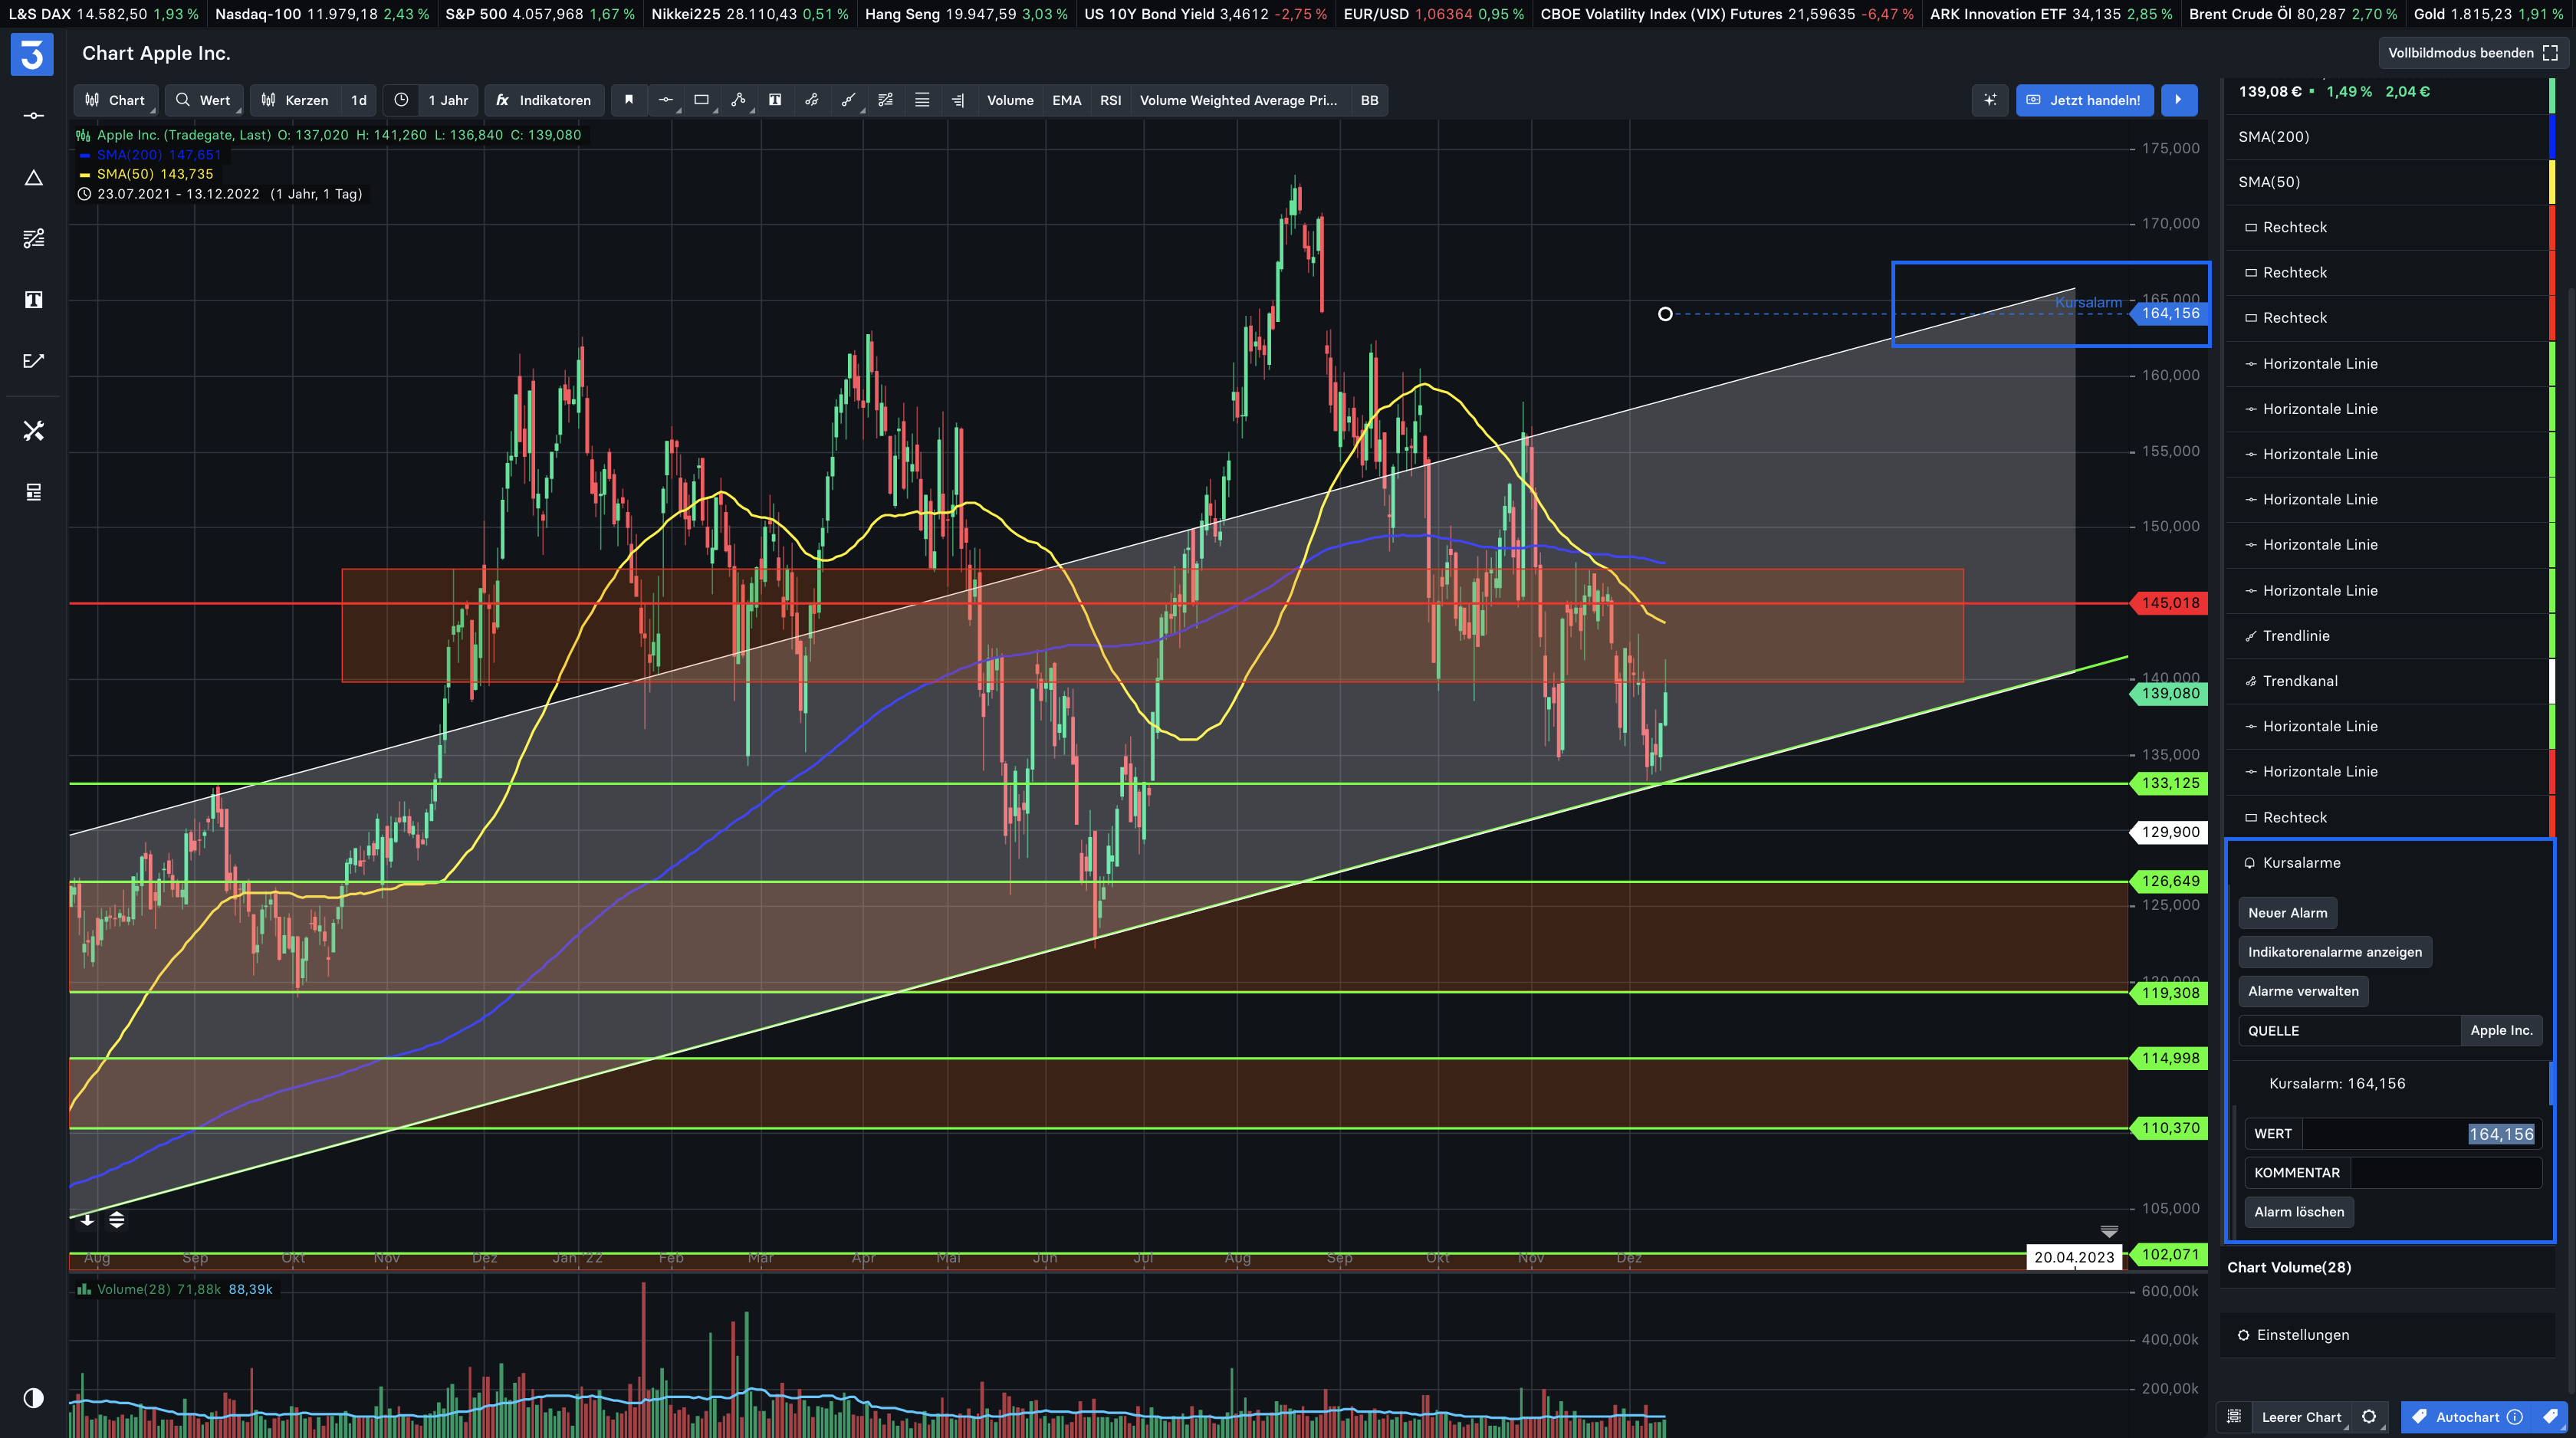Select the trend channel tool in the toolbar
The width and height of the screenshot is (2576, 1438).
point(812,100)
